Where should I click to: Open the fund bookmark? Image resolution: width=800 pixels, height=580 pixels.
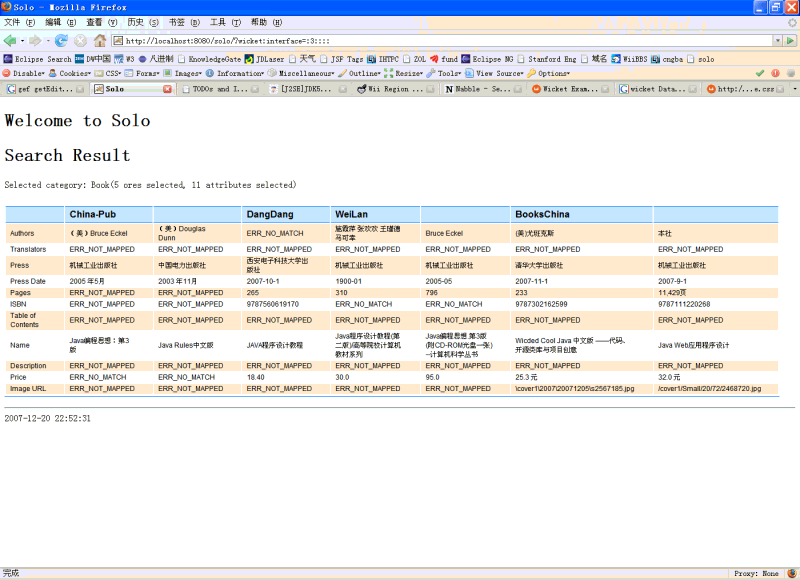point(444,59)
